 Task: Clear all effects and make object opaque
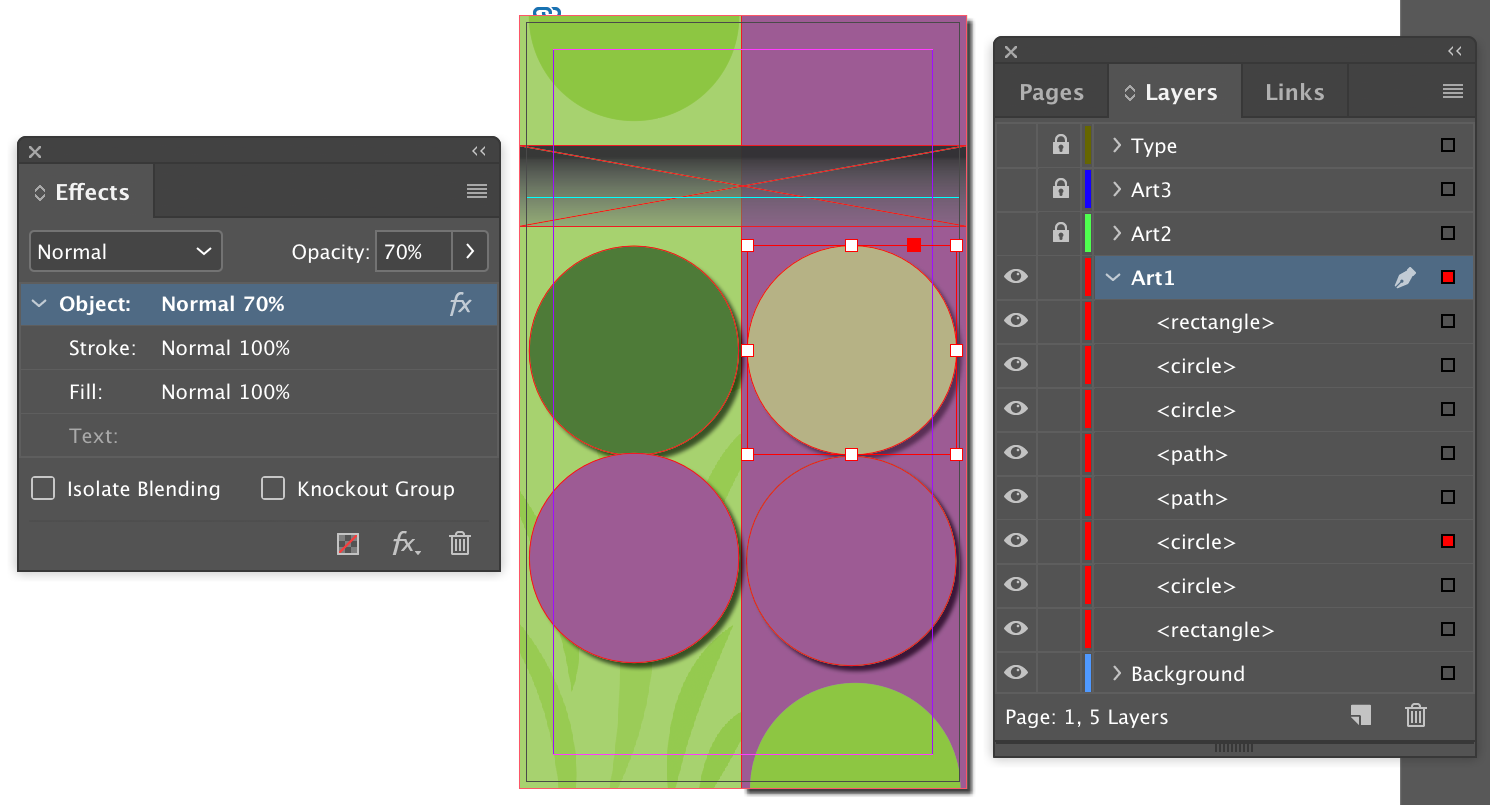(348, 544)
